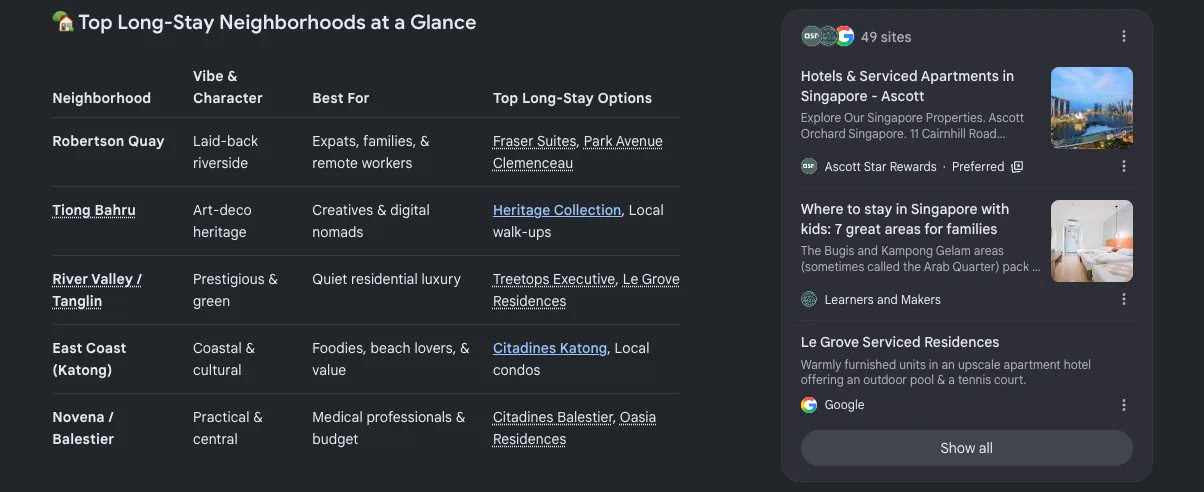Open the Tiong Bahru neighborhood link

pos(94,210)
